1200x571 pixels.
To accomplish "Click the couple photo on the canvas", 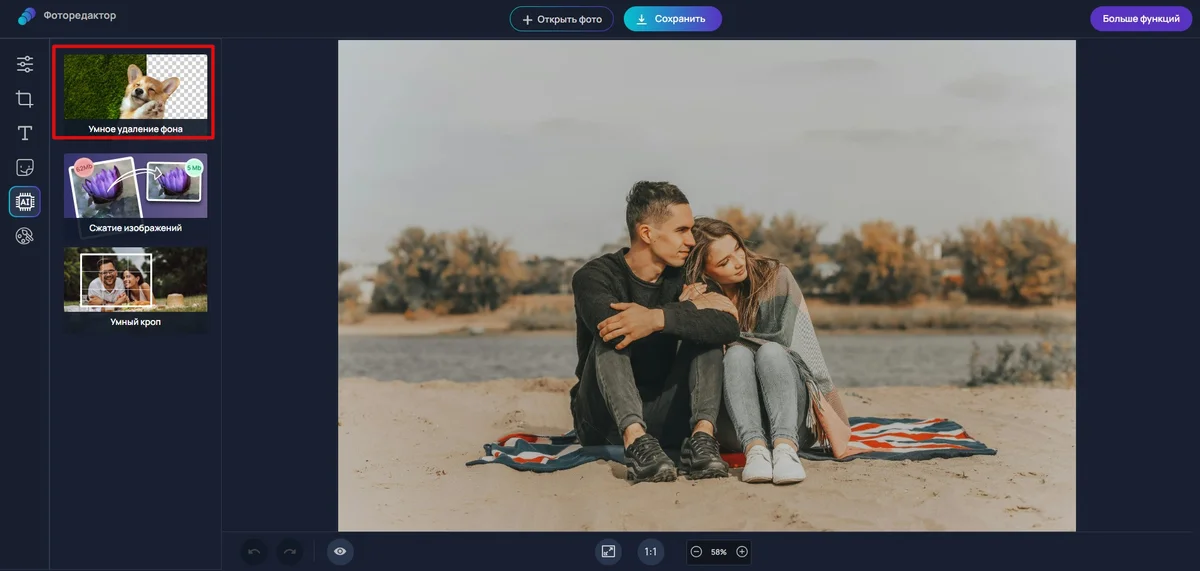I will pos(707,285).
